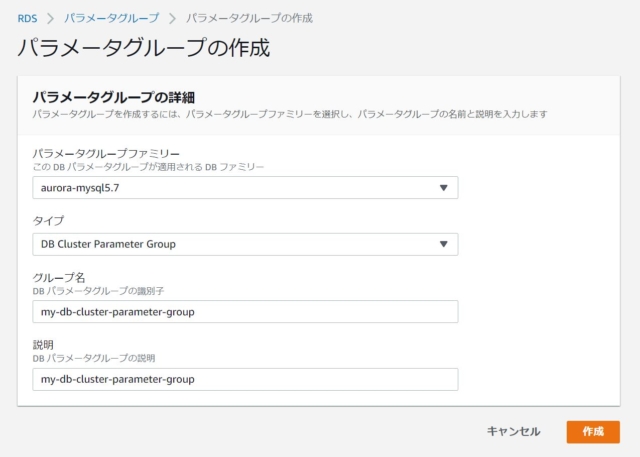Click the キャンセル button

pos(513,431)
